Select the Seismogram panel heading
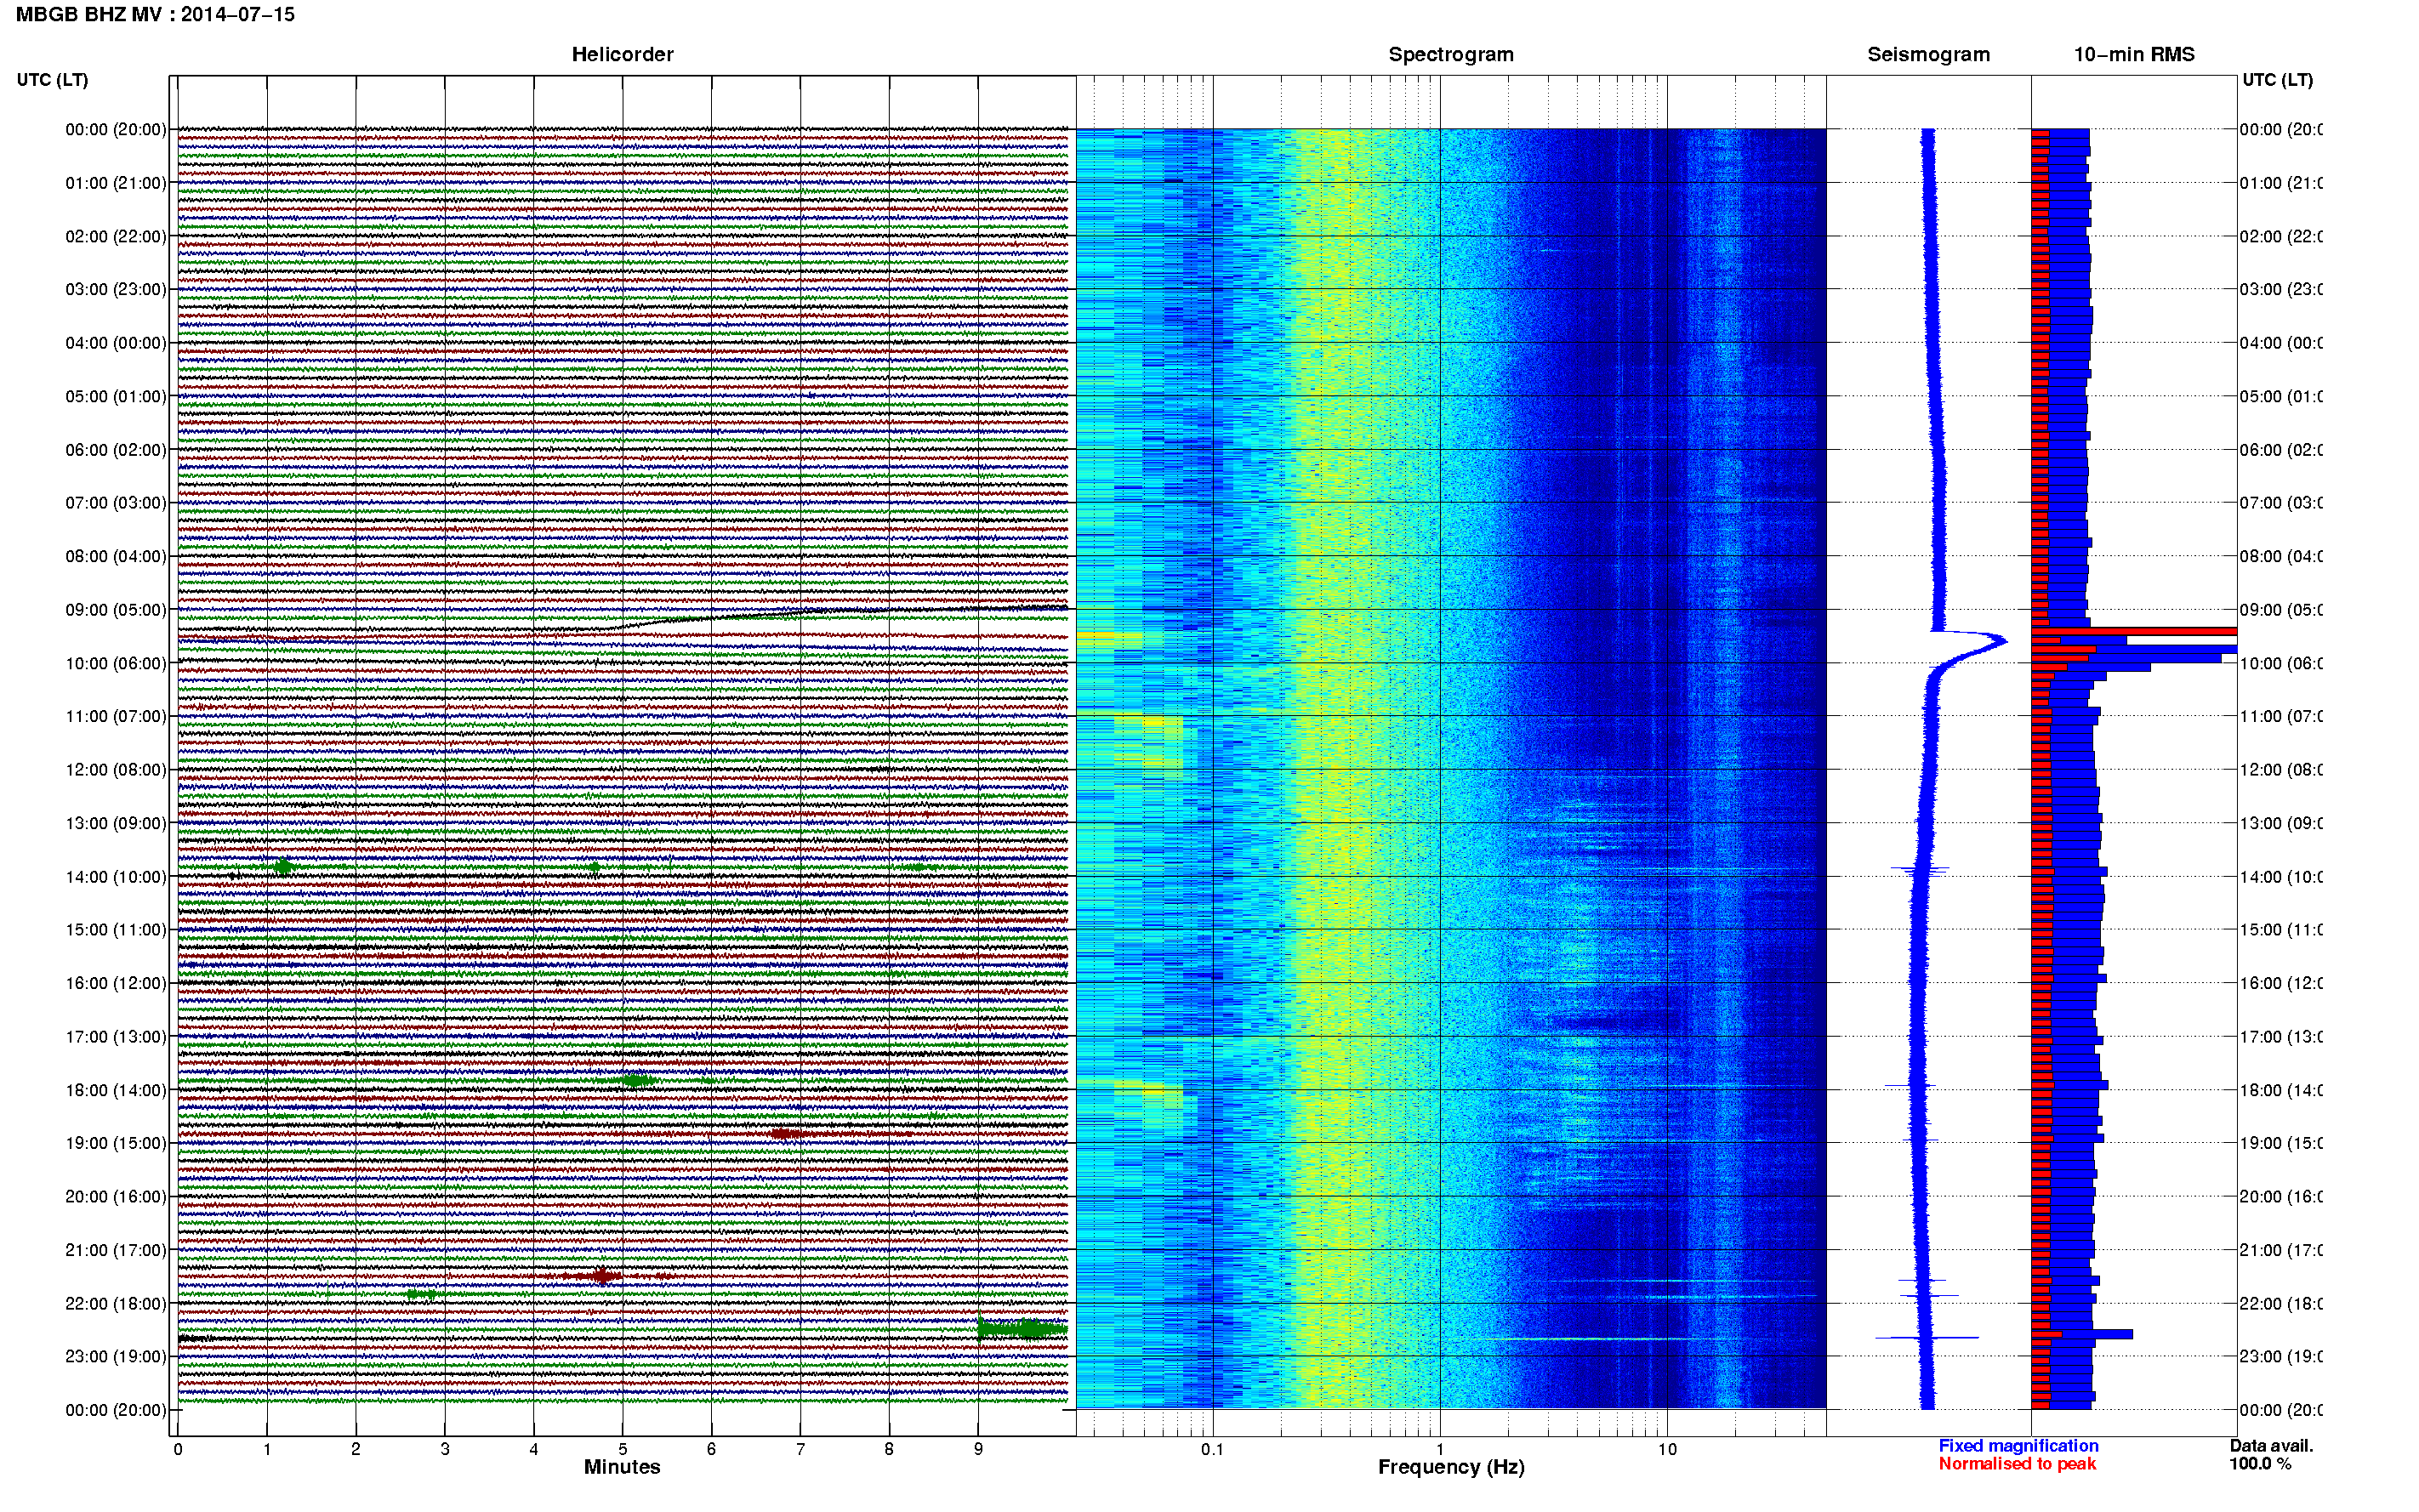This screenshot has width=2419, height=1512. (x=1928, y=54)
